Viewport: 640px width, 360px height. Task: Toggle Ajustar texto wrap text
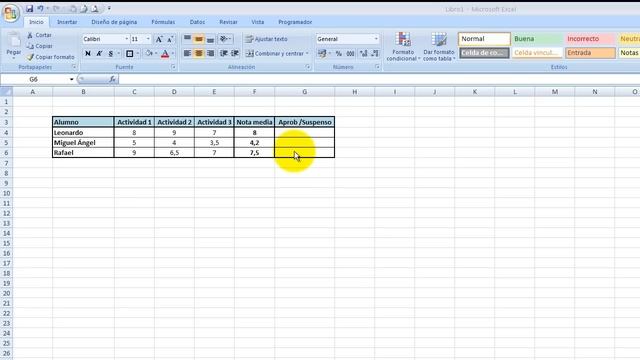click(267, 39)
